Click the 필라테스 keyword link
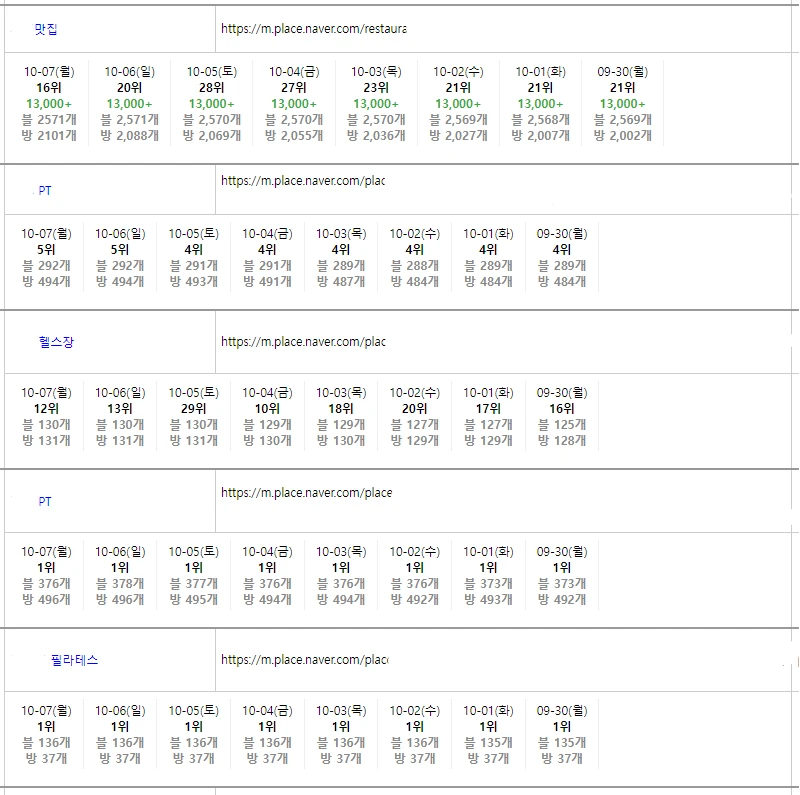Viewport: 800px width, 795px height. [x=74, y=660]
